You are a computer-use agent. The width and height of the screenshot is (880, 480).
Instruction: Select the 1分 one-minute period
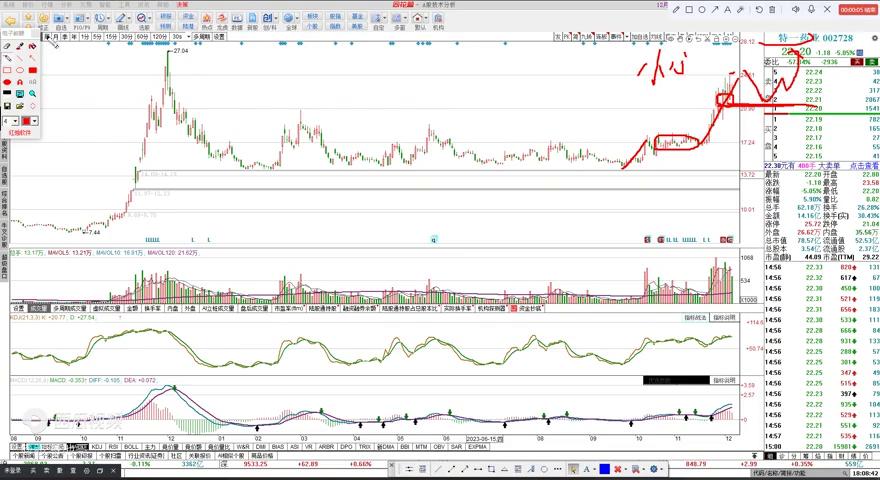click(85, 36)
